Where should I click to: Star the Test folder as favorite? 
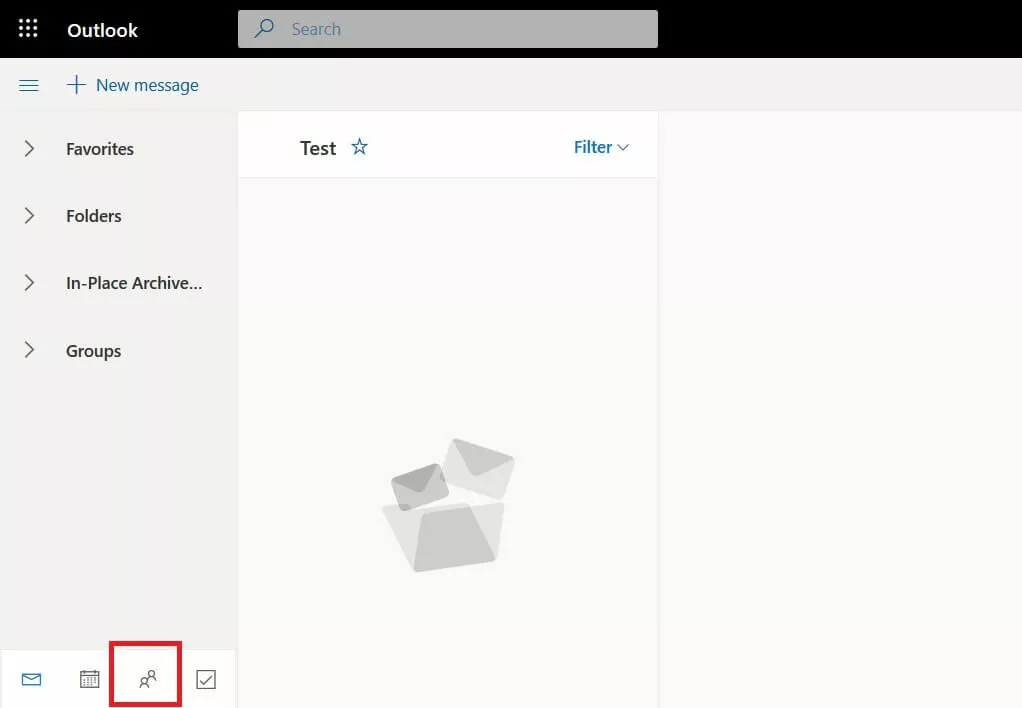coord(359,147)
